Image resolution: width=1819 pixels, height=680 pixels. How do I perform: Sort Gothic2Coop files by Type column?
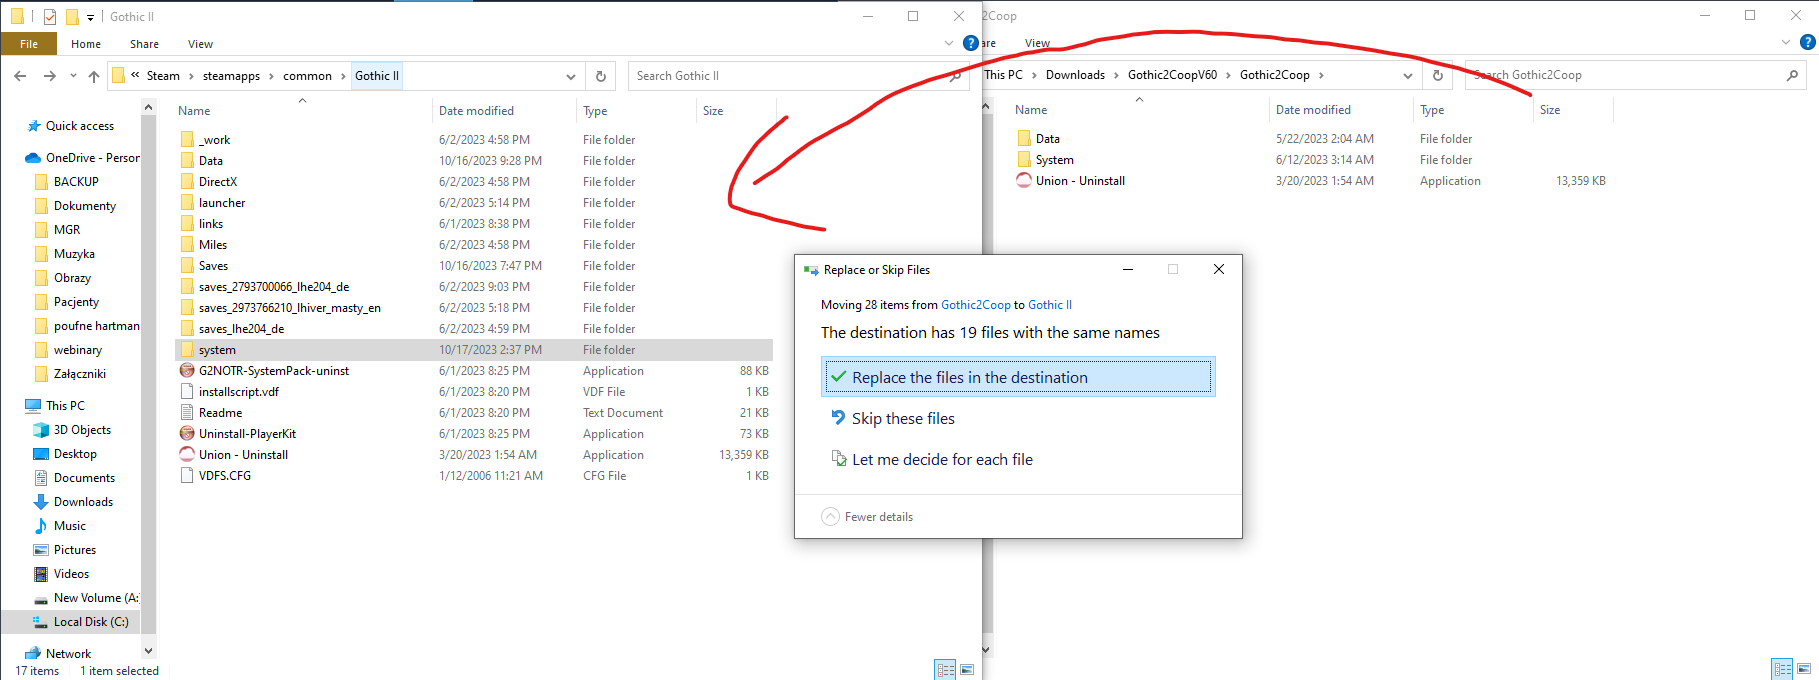point(1432,110)
